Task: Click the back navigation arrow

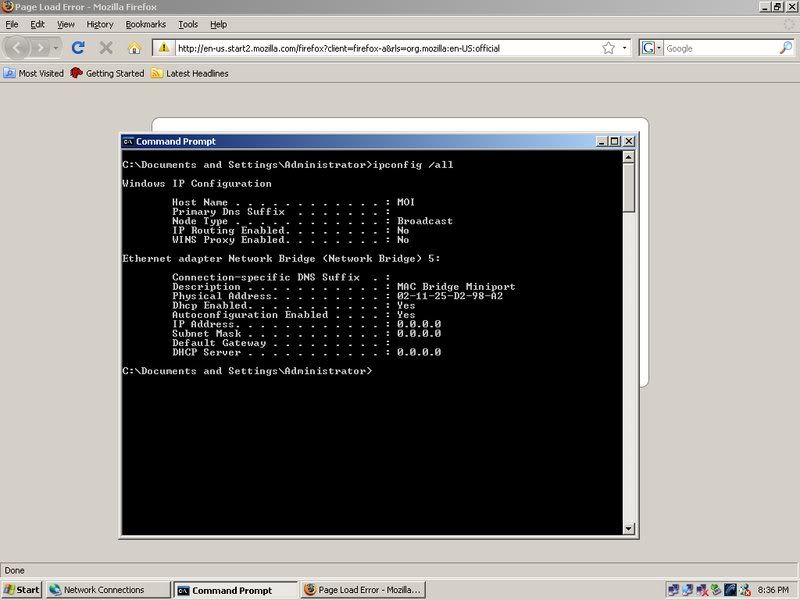Action: 19,47
